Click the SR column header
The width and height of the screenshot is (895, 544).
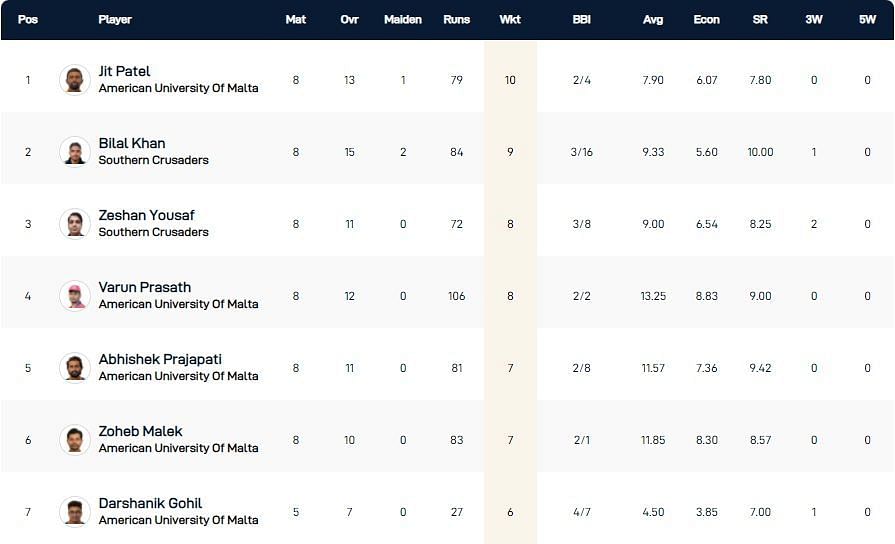760,19
